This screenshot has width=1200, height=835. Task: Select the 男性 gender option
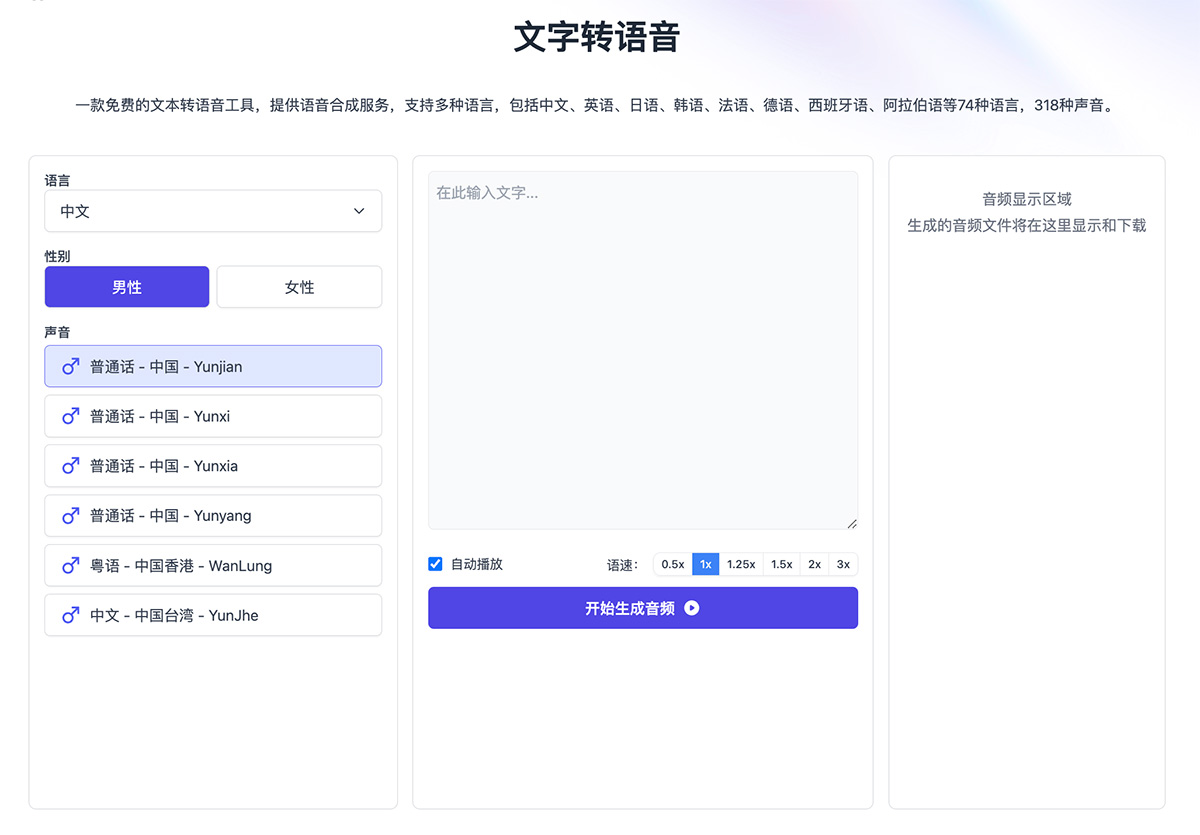(x=127, y=287)
